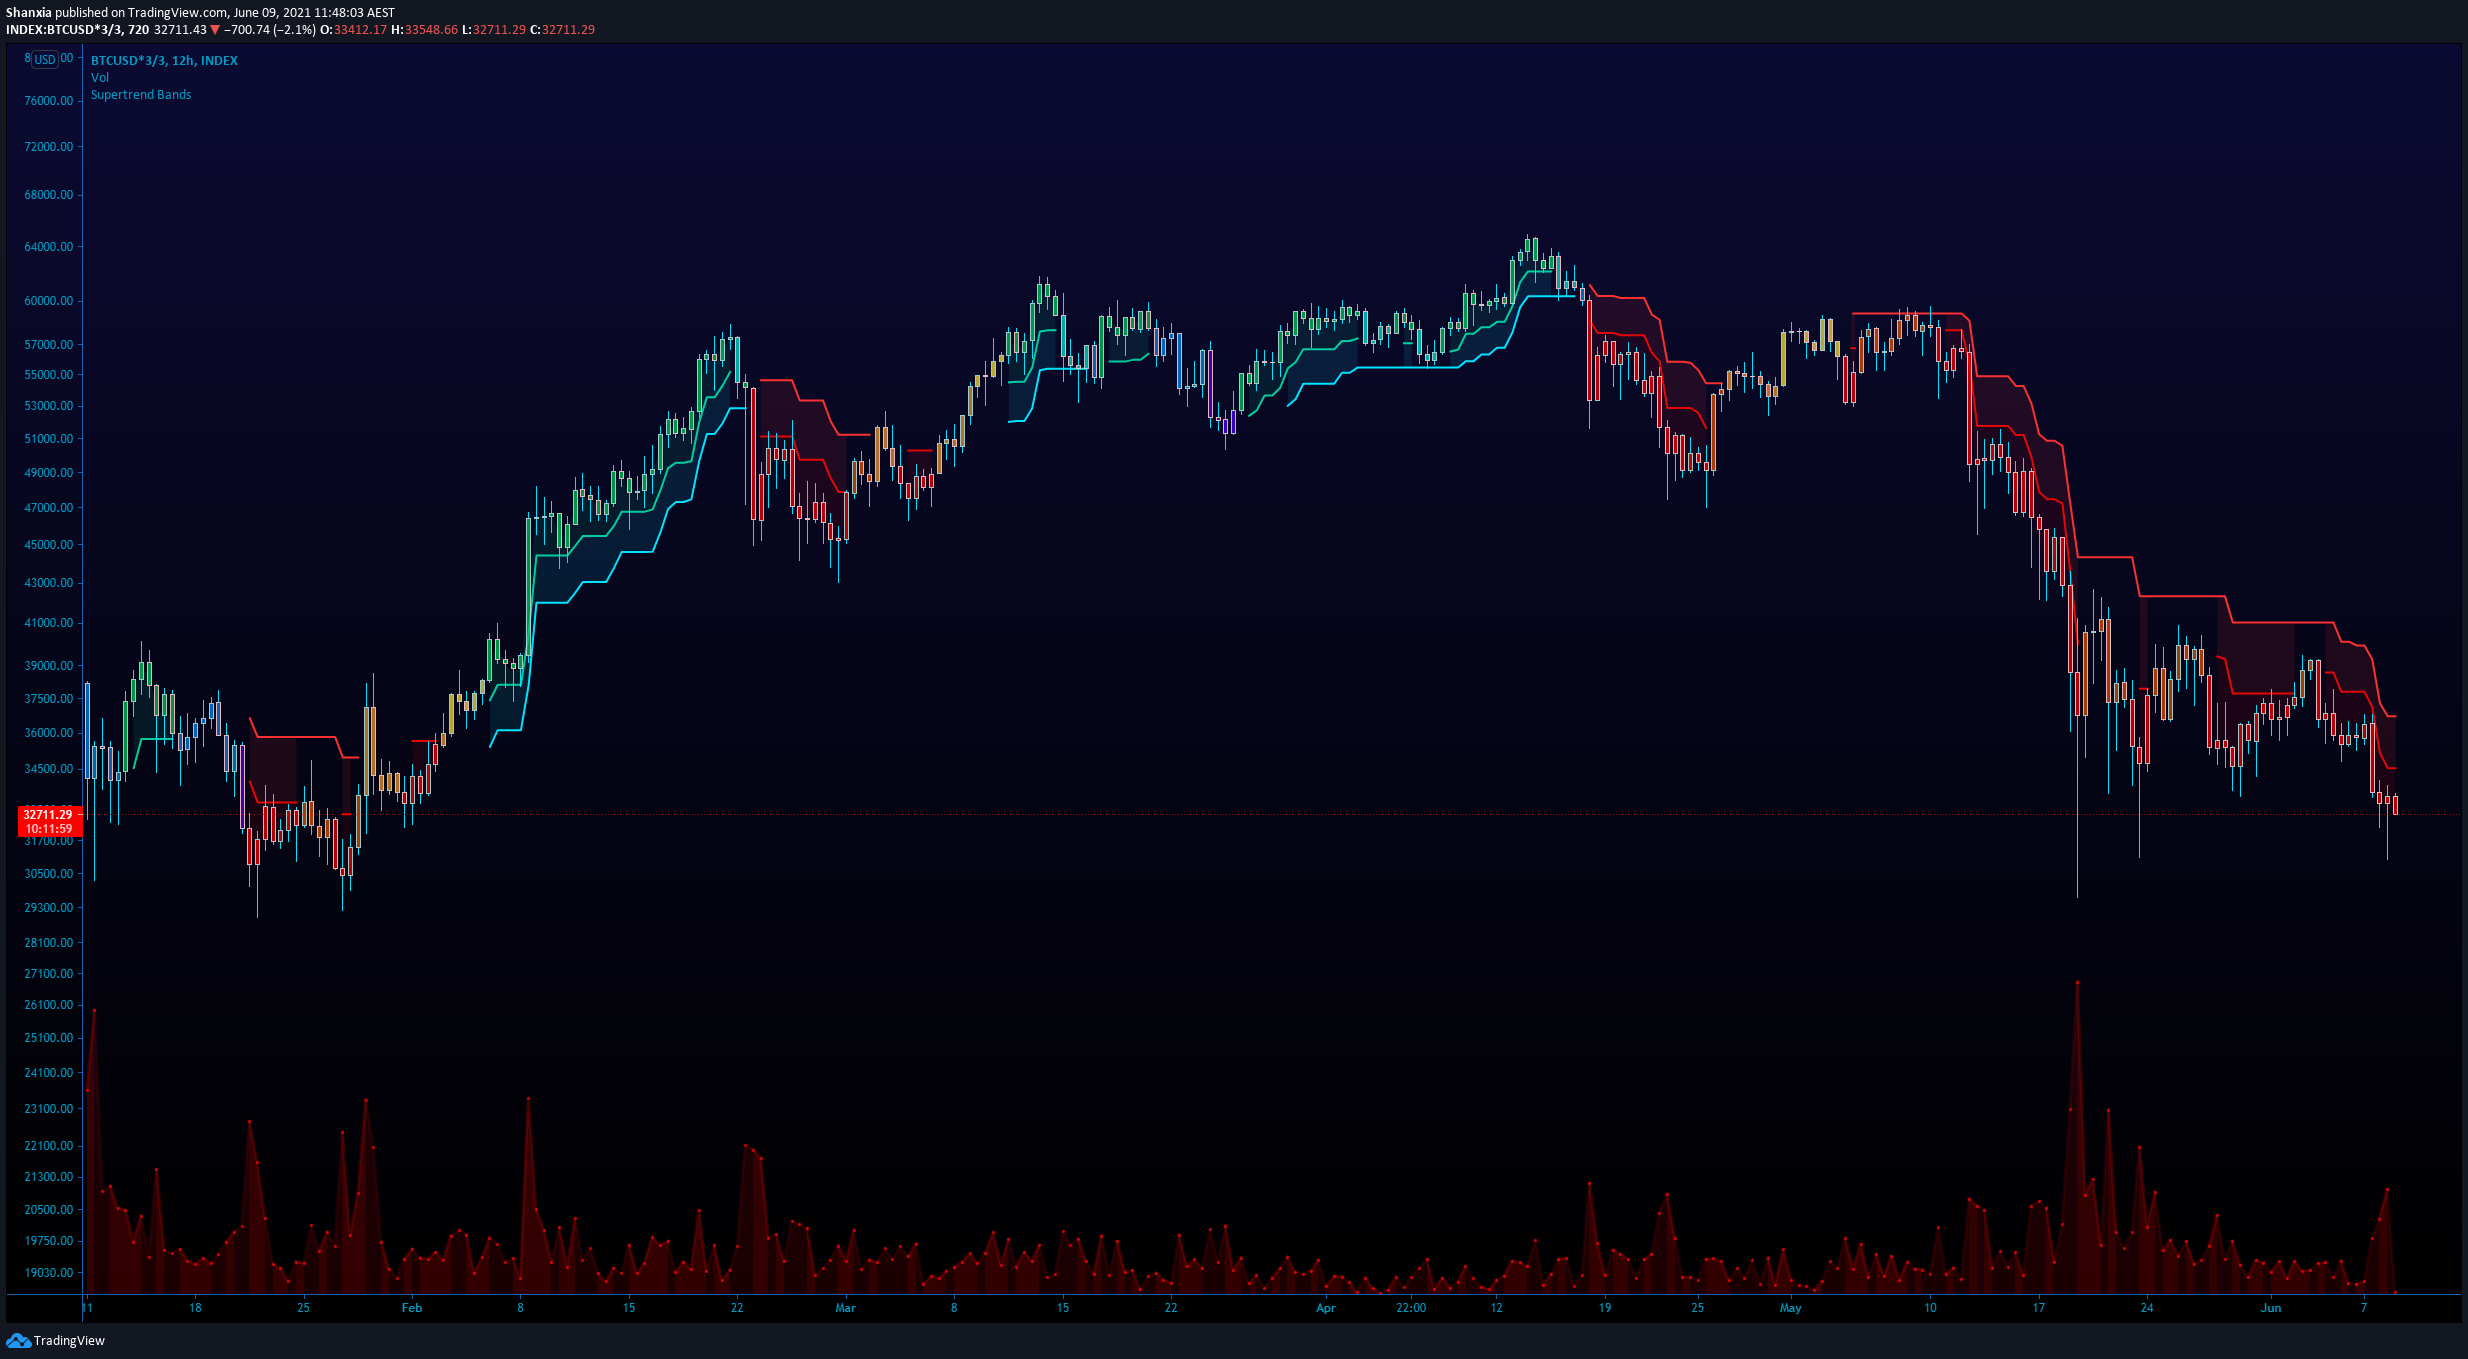This screenshot has height=1359, width=2468.
Task: Click the Supertrend Bands legend label
Action: tap(141, 95)
